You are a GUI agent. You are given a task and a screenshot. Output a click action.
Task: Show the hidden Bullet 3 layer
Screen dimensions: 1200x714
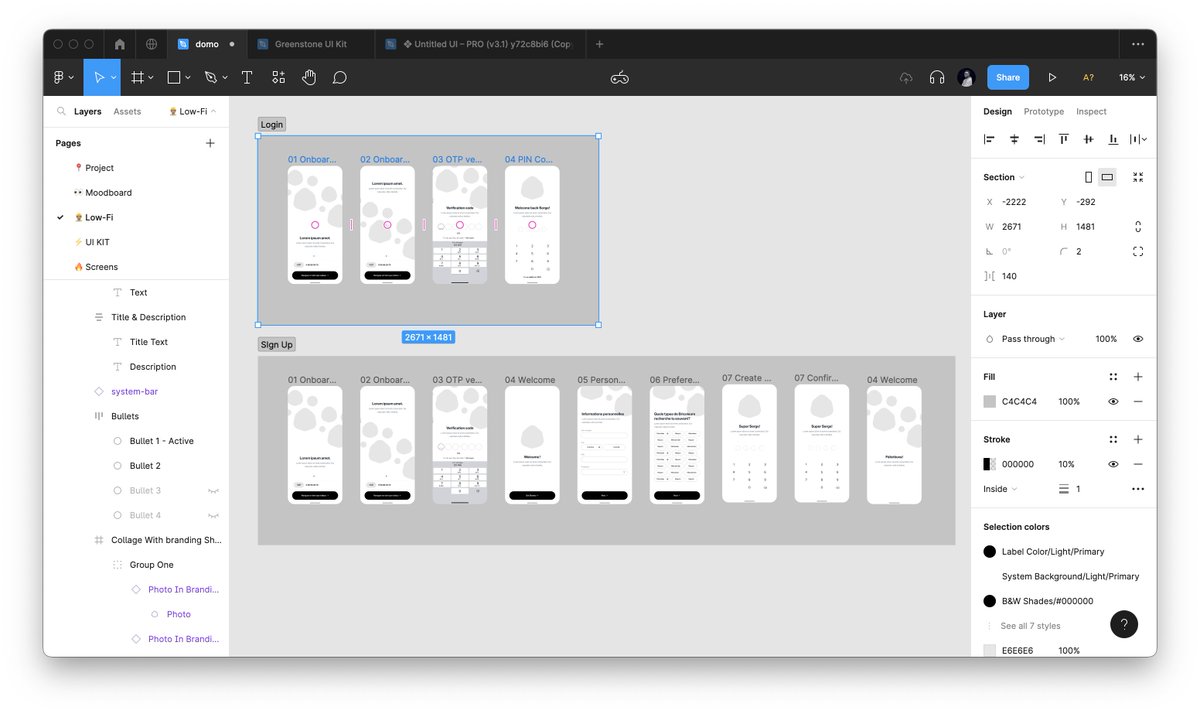tap(213, 491)
